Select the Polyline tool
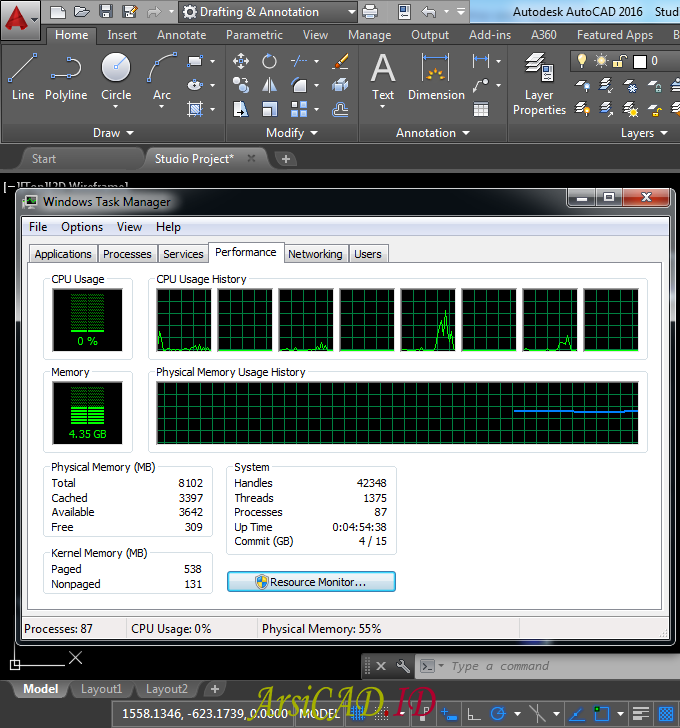 point(66,78)
